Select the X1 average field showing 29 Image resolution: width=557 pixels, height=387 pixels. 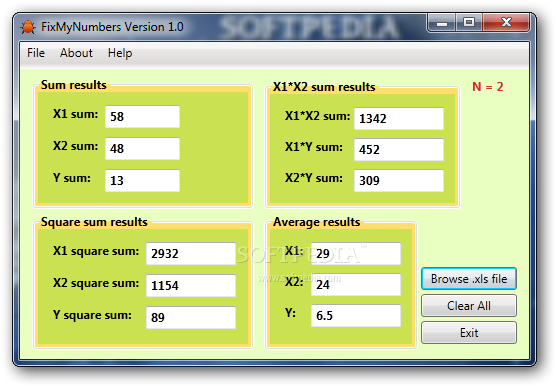coord(356,254)
